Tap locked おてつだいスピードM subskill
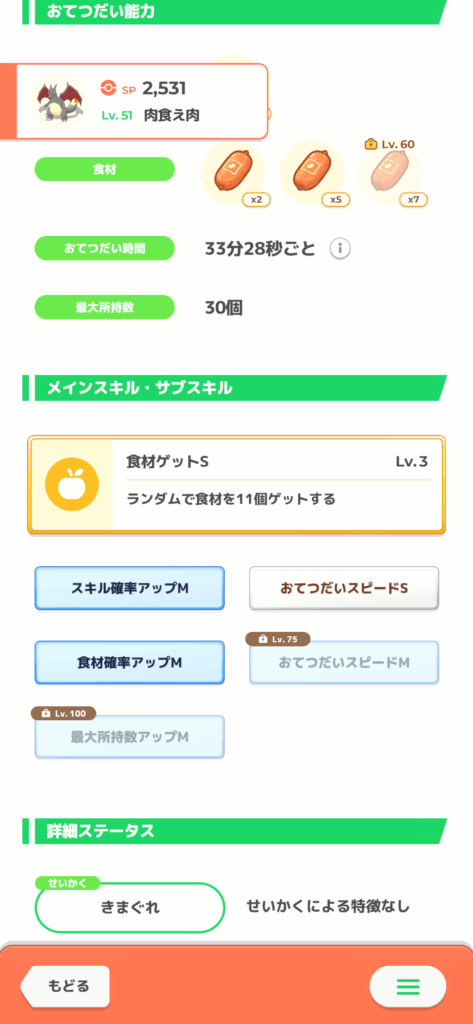 point(344,663)
